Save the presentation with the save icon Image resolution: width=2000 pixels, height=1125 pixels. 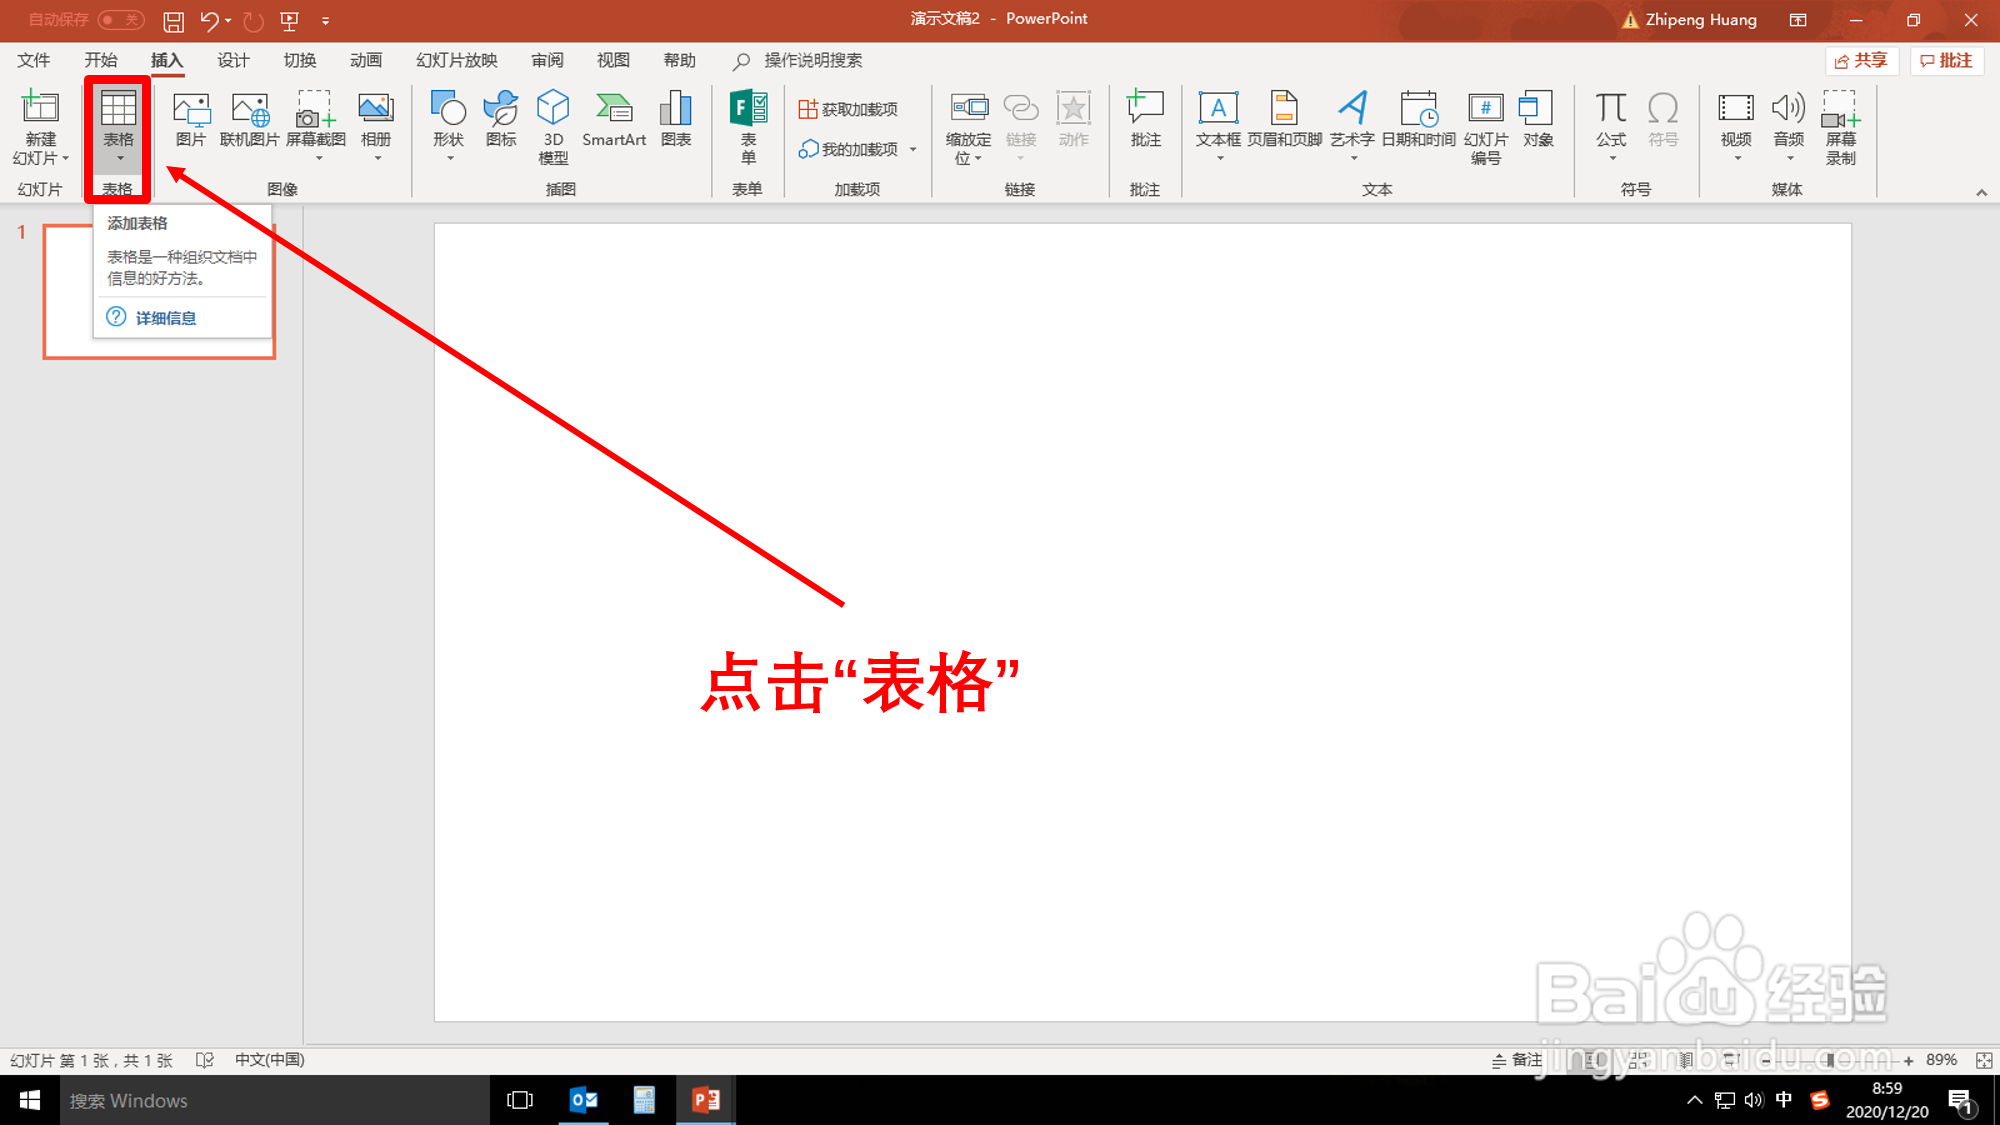tap(173, 20)
